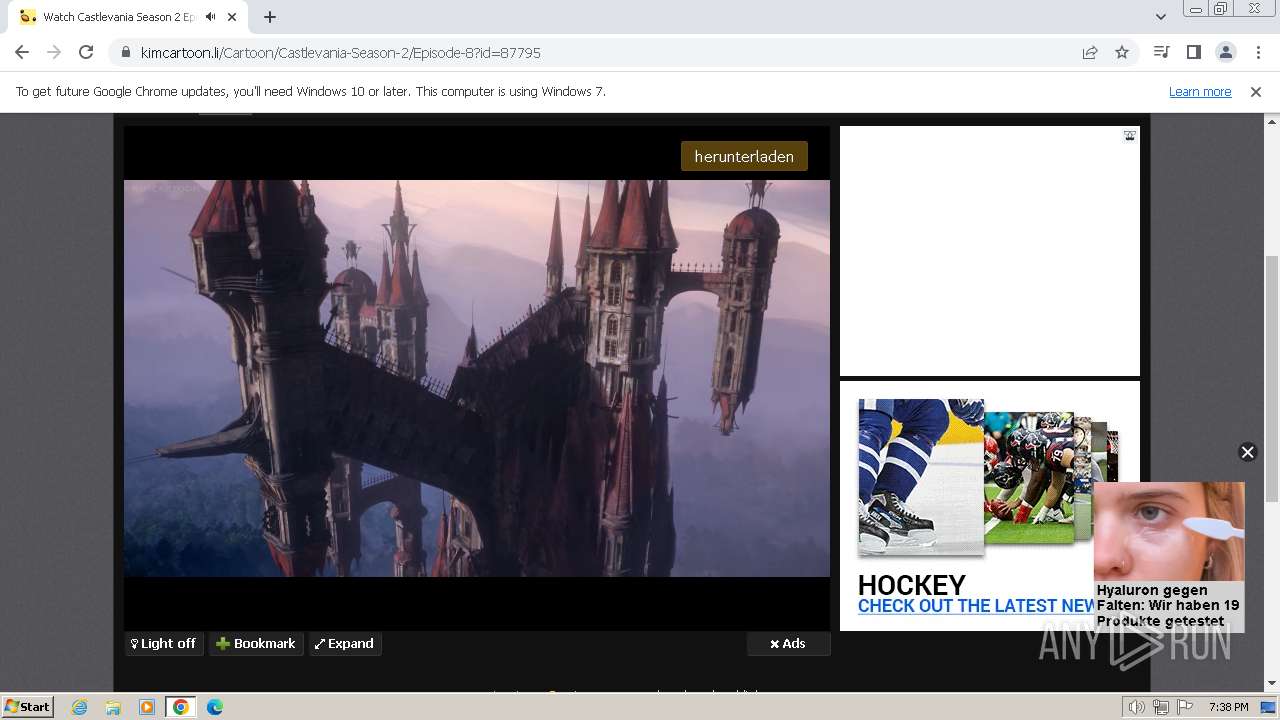Viewport: 1280px width, 720px height.
Task: Go forward to the next page
Action: [54, 52]
